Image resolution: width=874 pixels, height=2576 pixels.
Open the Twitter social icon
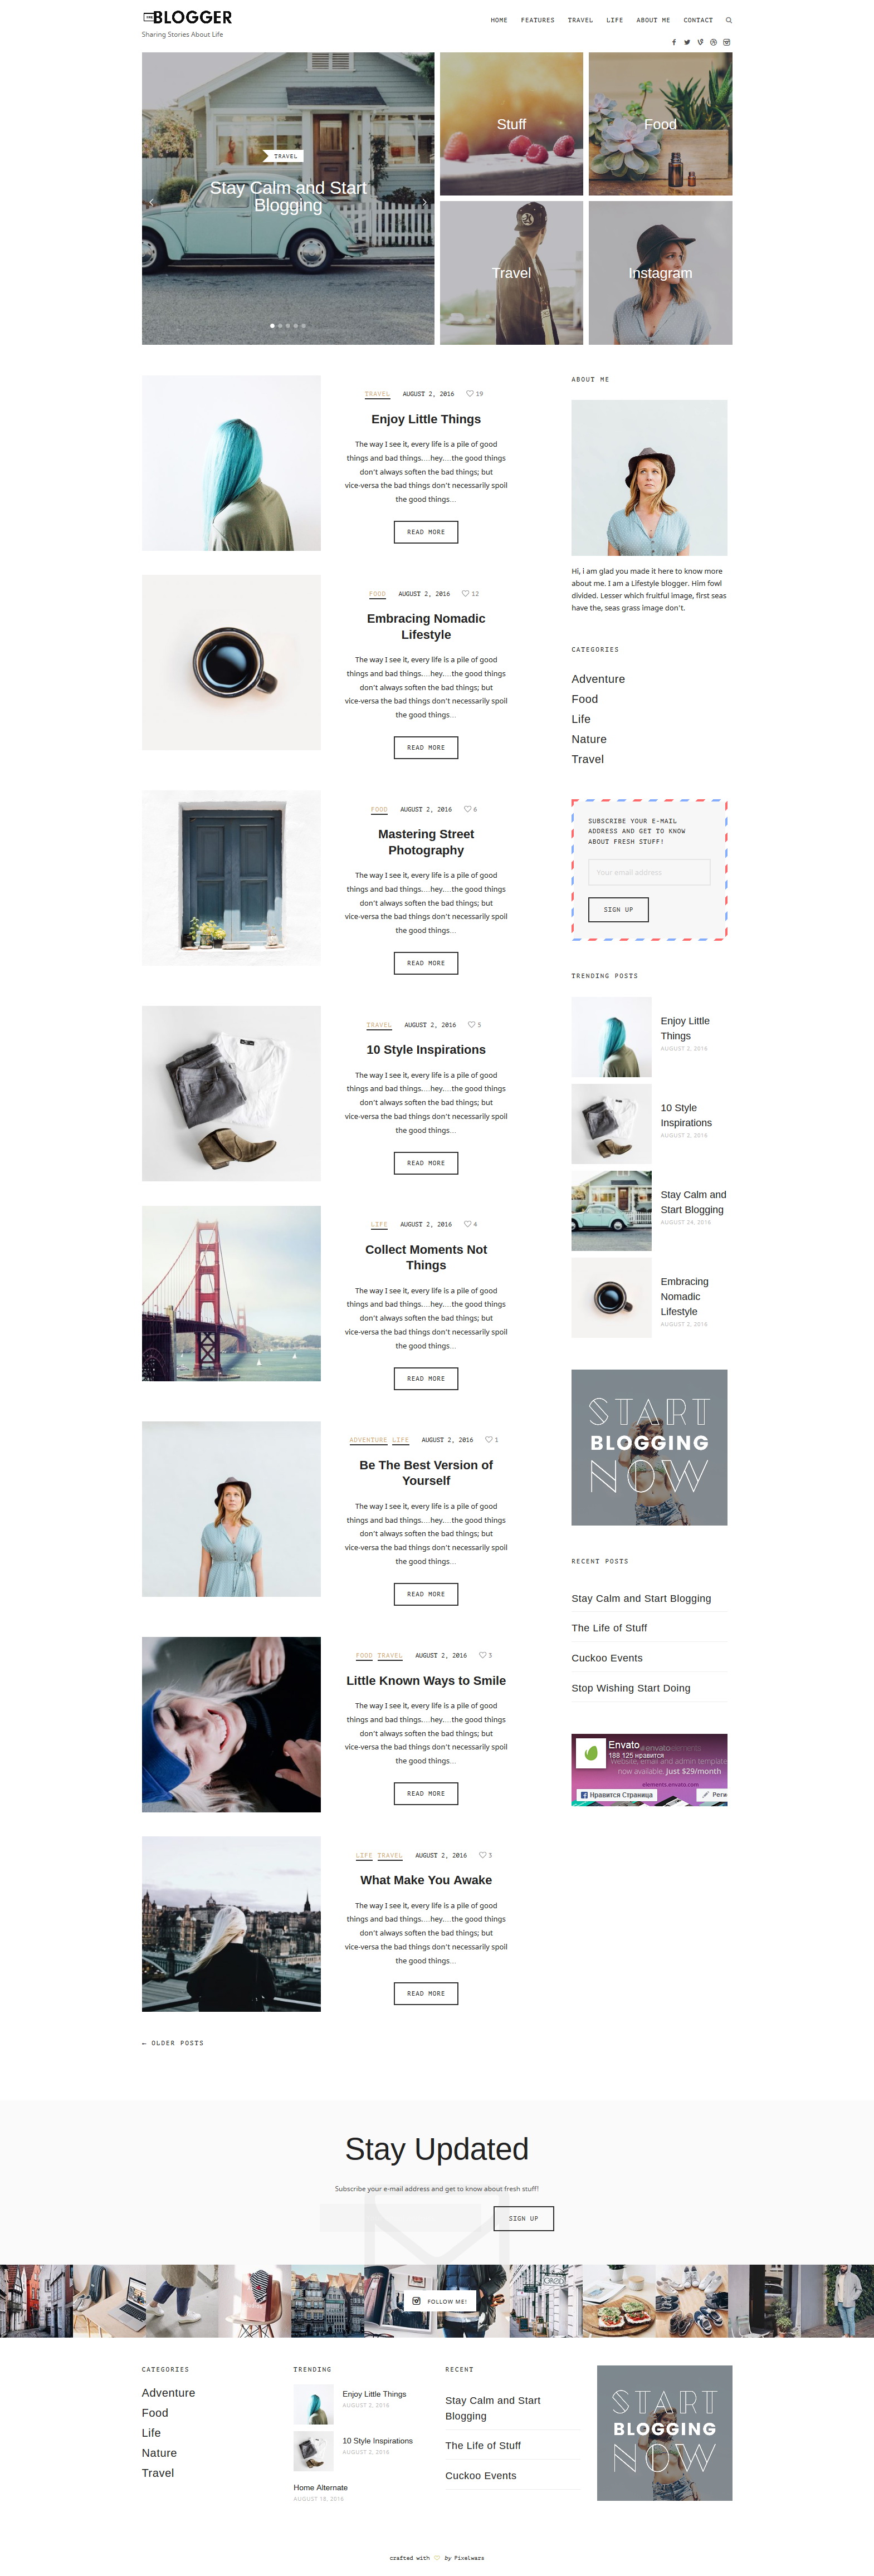click(x=687, y=42)
